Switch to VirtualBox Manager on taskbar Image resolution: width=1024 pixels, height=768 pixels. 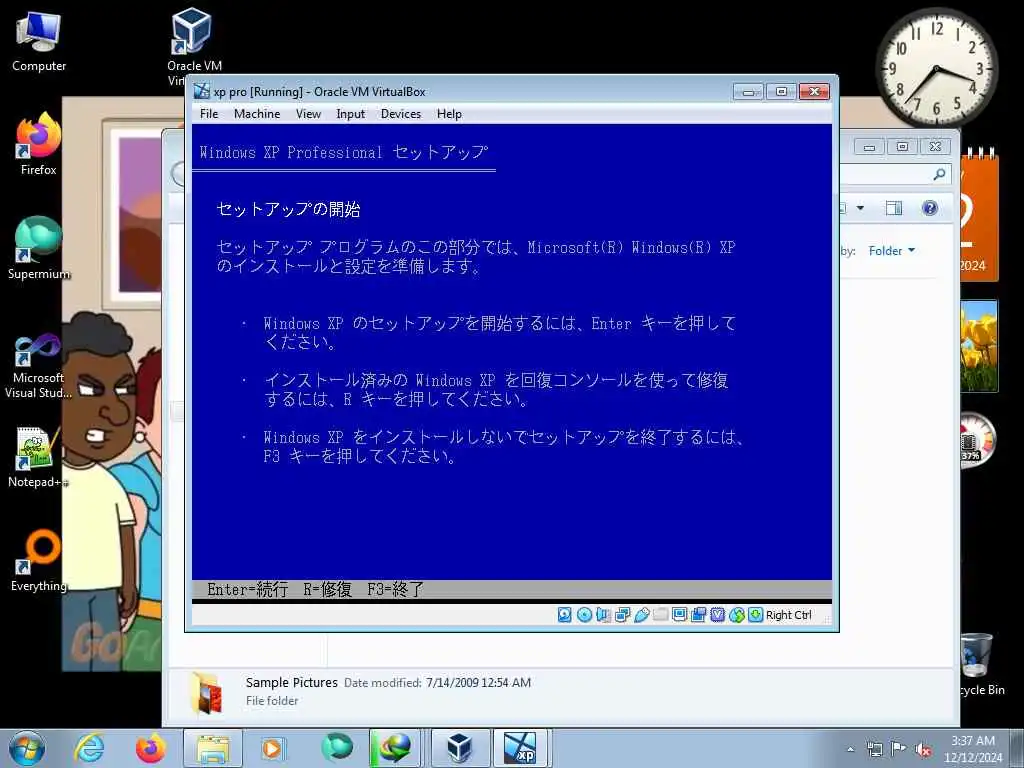(x=460, y=748)
